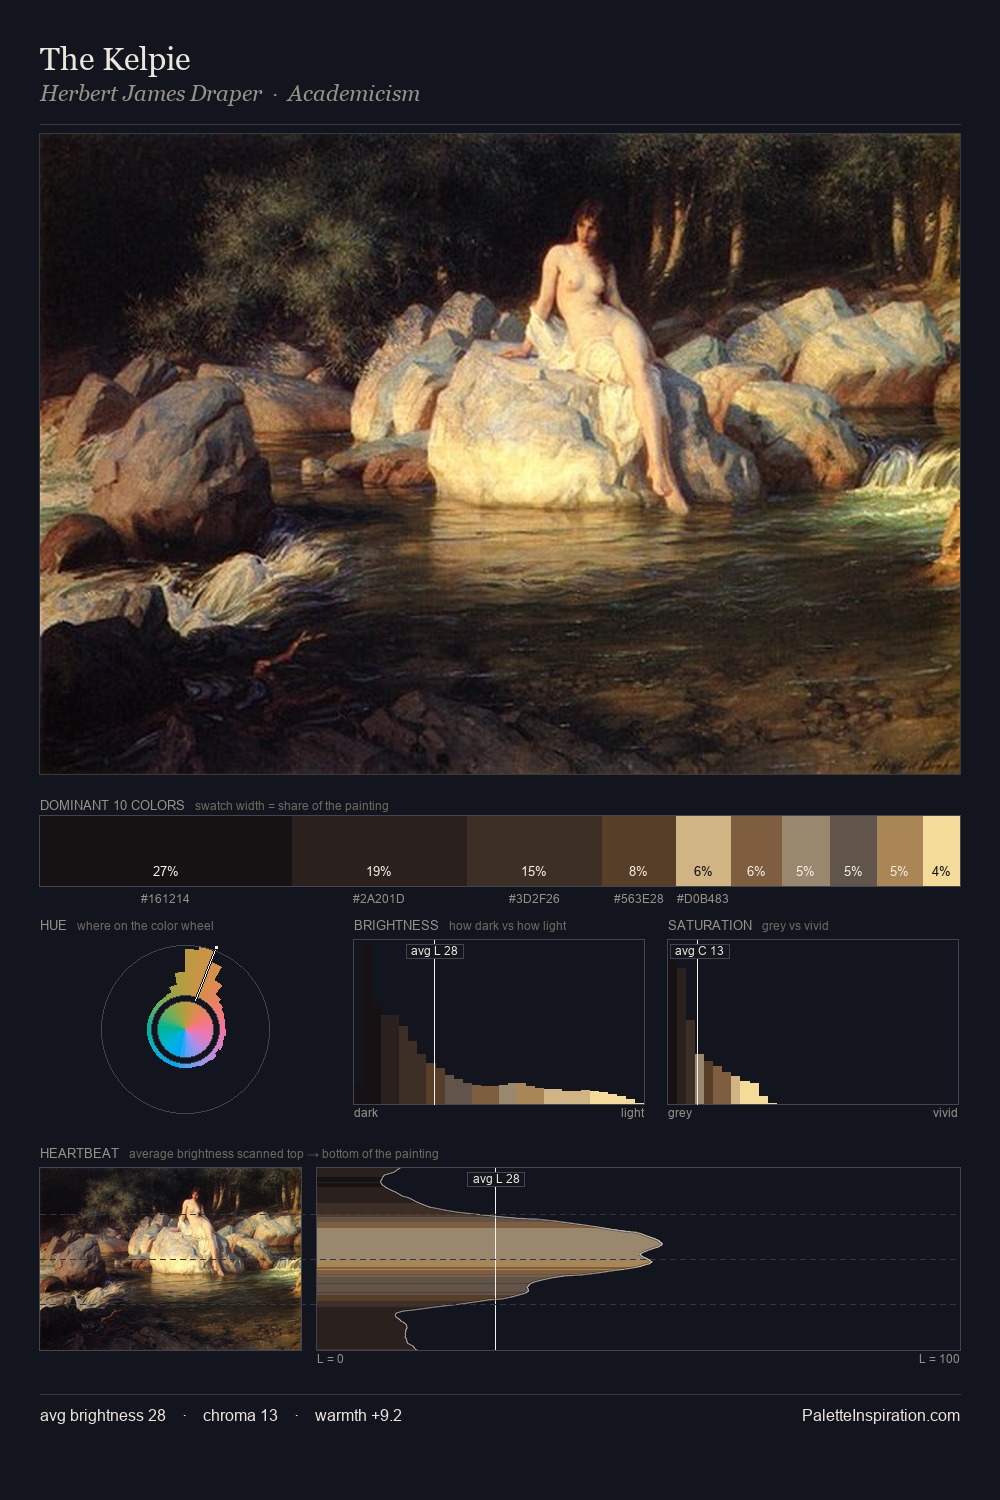1000x1500 pixels.
Task: Click the "avg L 28" label in Heartbeat chart
Action: (496, 1179)
